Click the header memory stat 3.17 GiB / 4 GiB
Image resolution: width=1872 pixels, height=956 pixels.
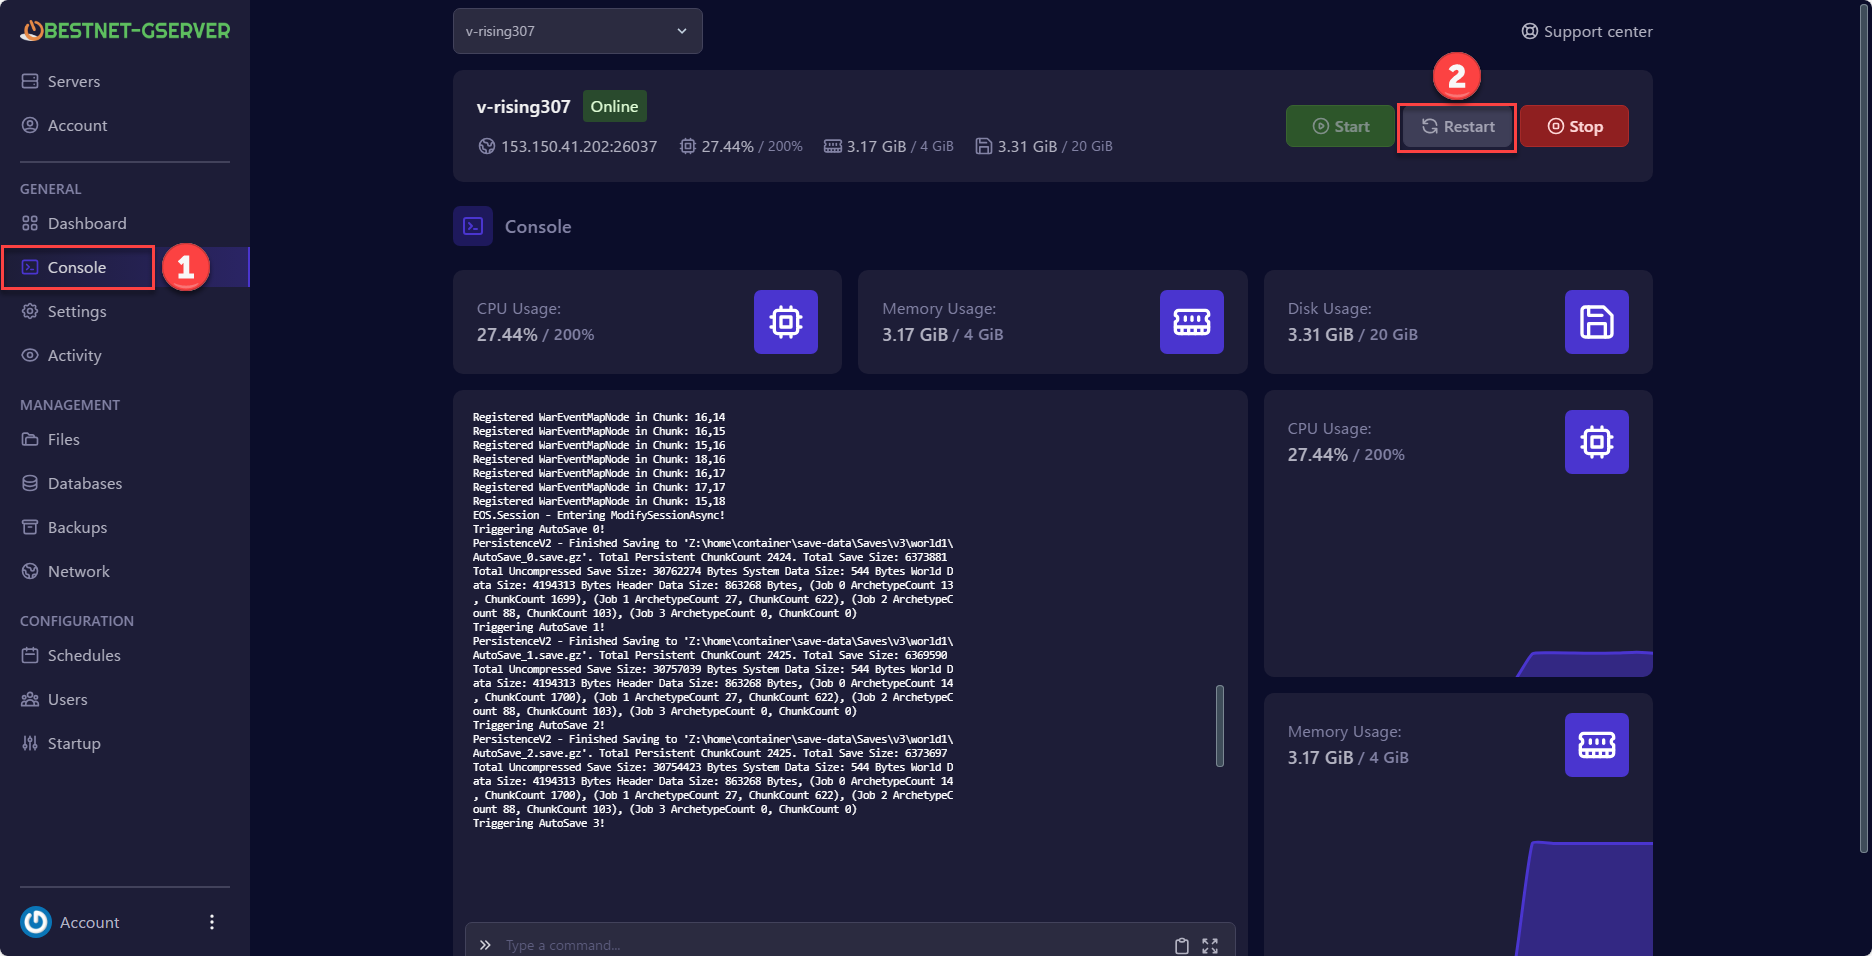(888, 146)
